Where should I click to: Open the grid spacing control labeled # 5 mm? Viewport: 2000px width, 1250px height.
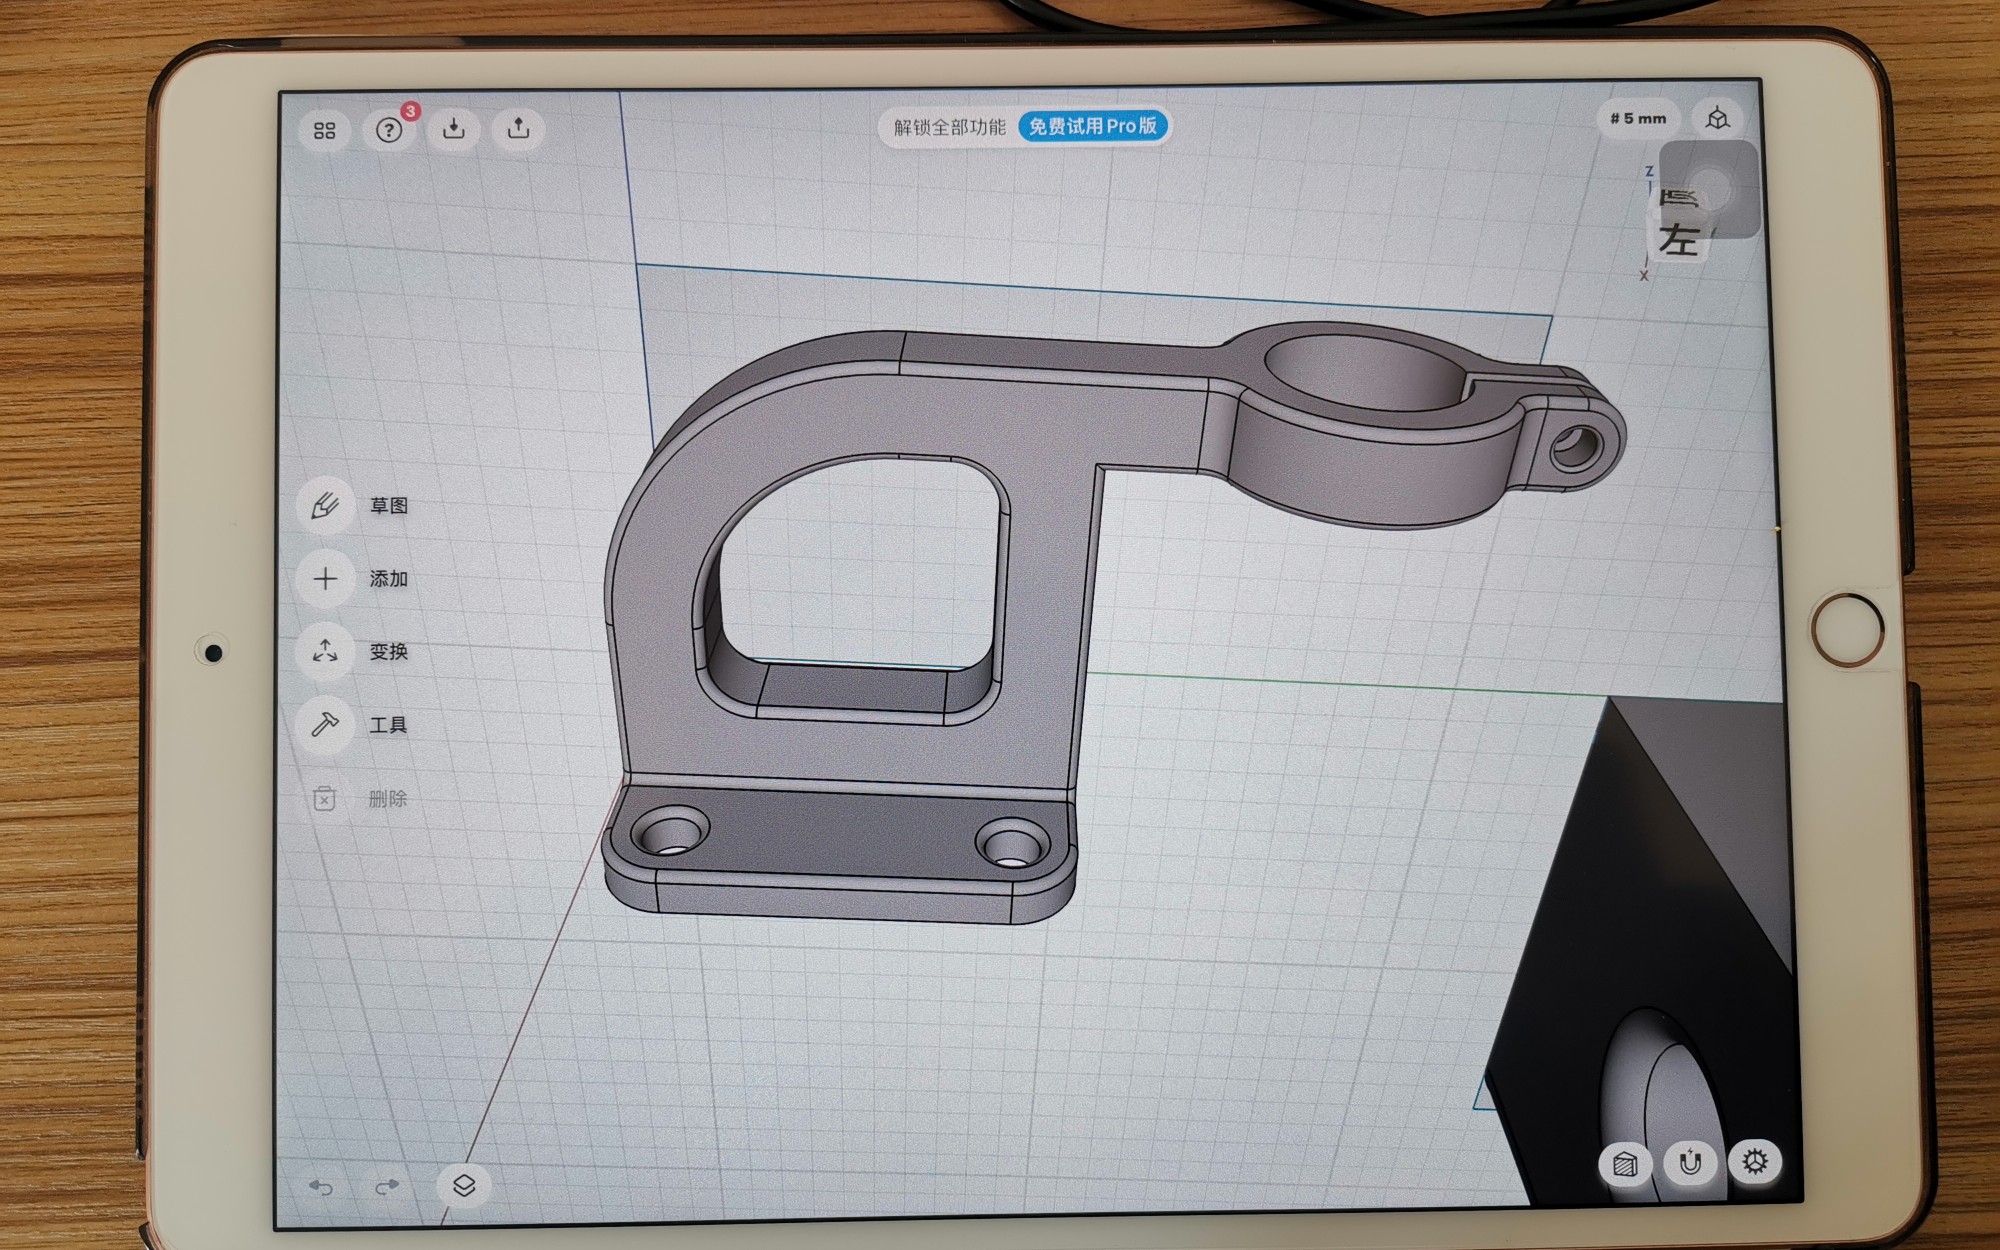coord(1637,120)
